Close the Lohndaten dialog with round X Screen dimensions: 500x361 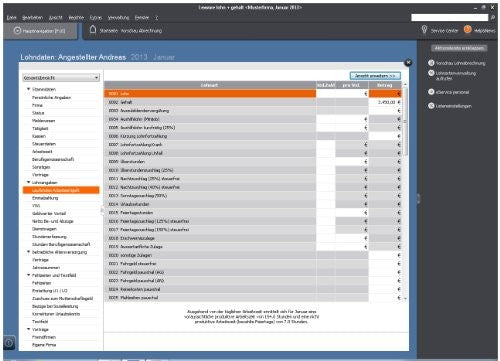(x=408, y=62)
